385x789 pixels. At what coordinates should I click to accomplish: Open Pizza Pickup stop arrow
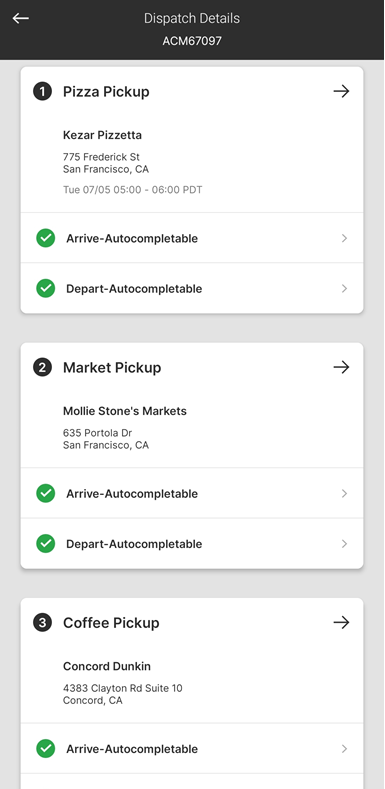[341, 91]
